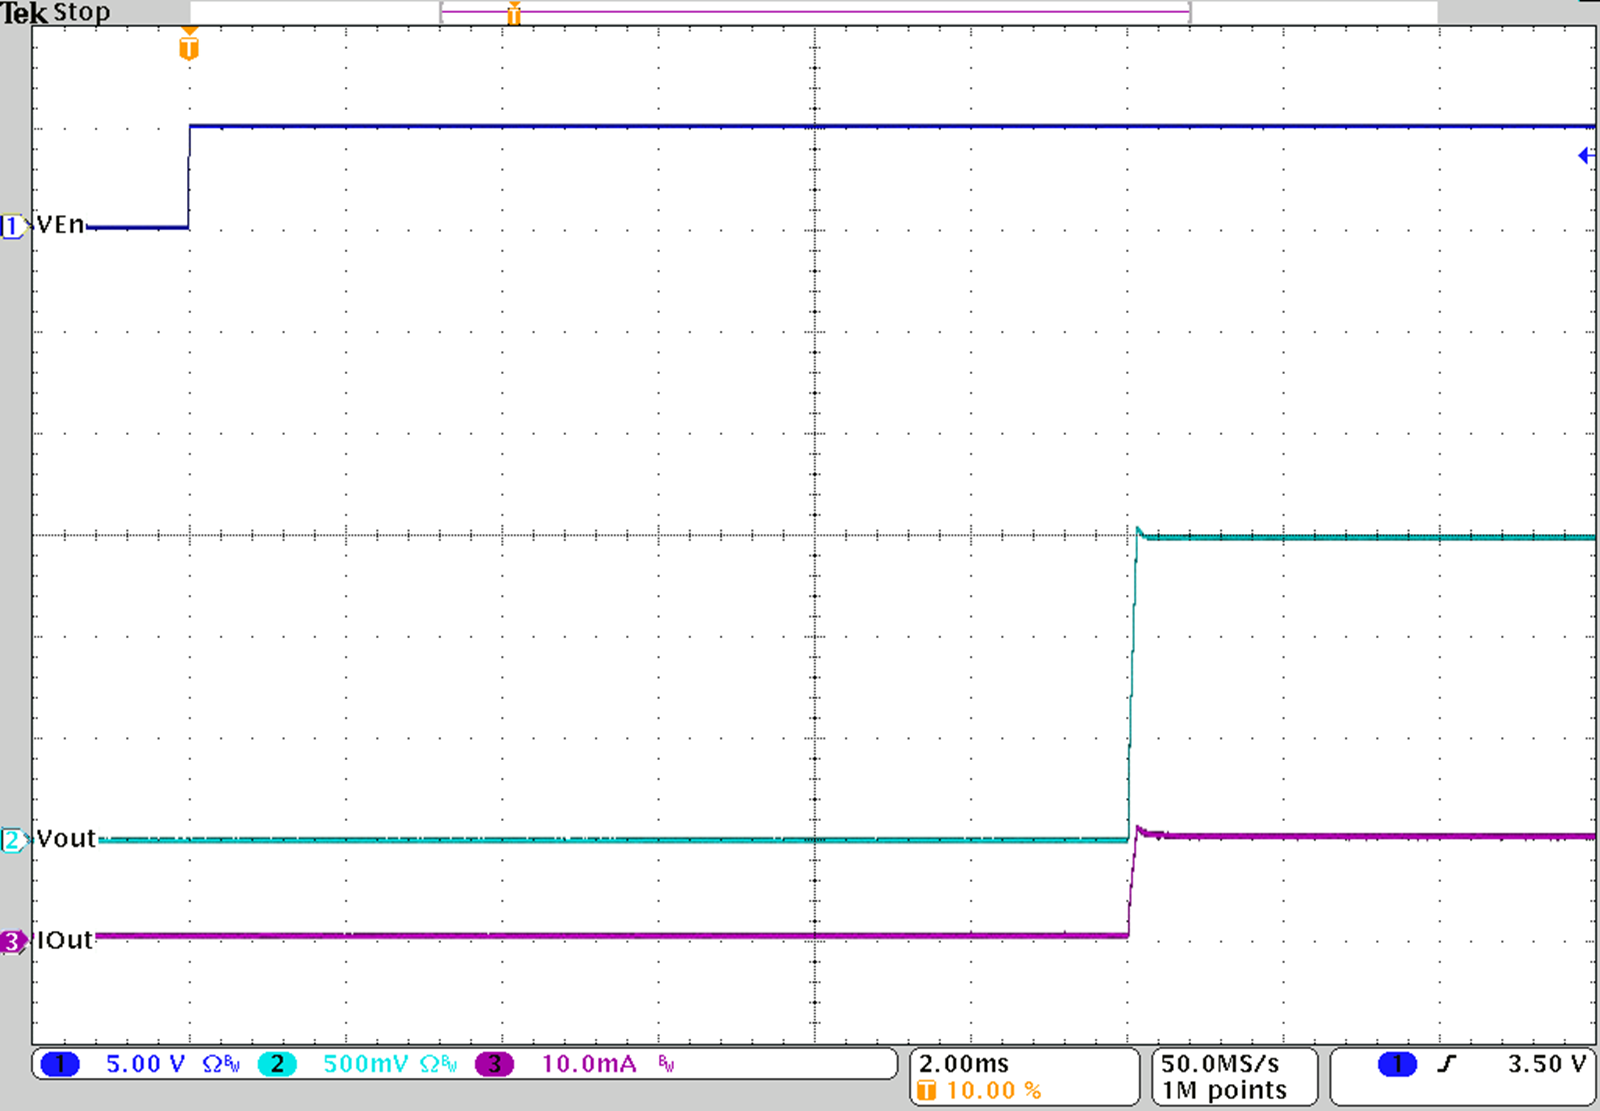1600x1111 pixels.
Task: Open the horizontal timebase readout showing 2.00ms
Action: tap(967, 1063)
